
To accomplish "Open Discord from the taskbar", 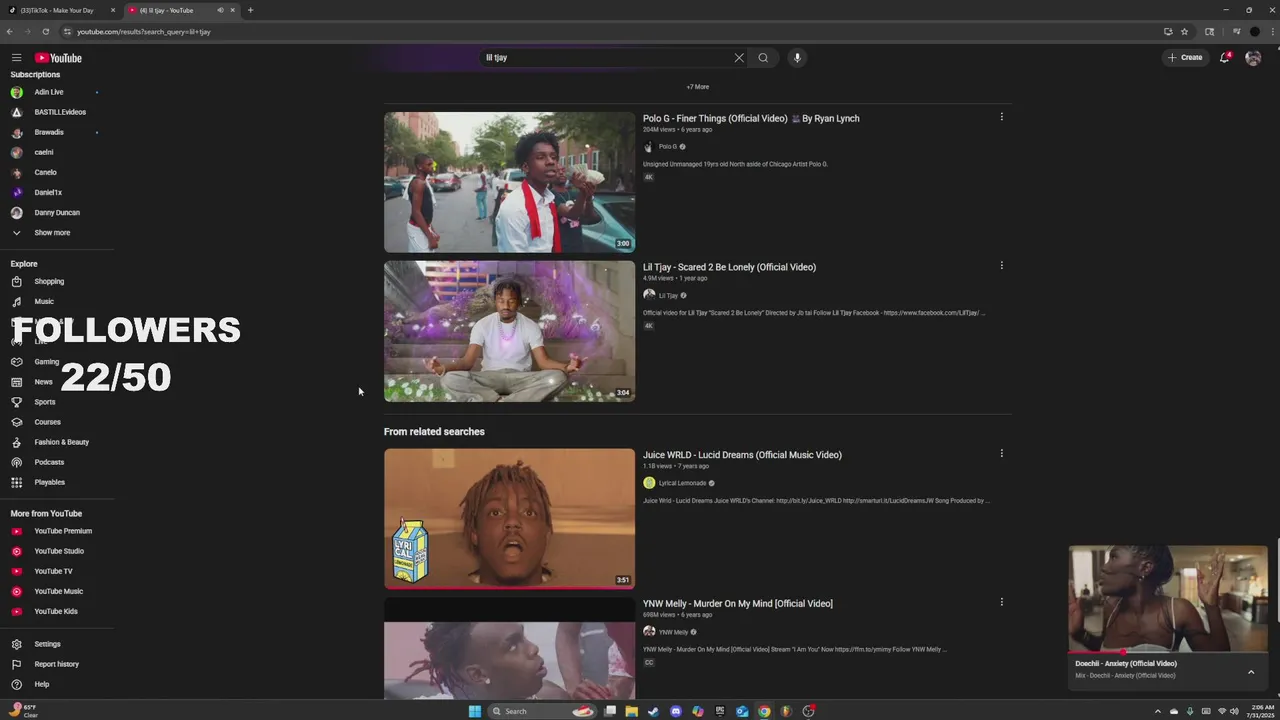I will coord(676,711).
